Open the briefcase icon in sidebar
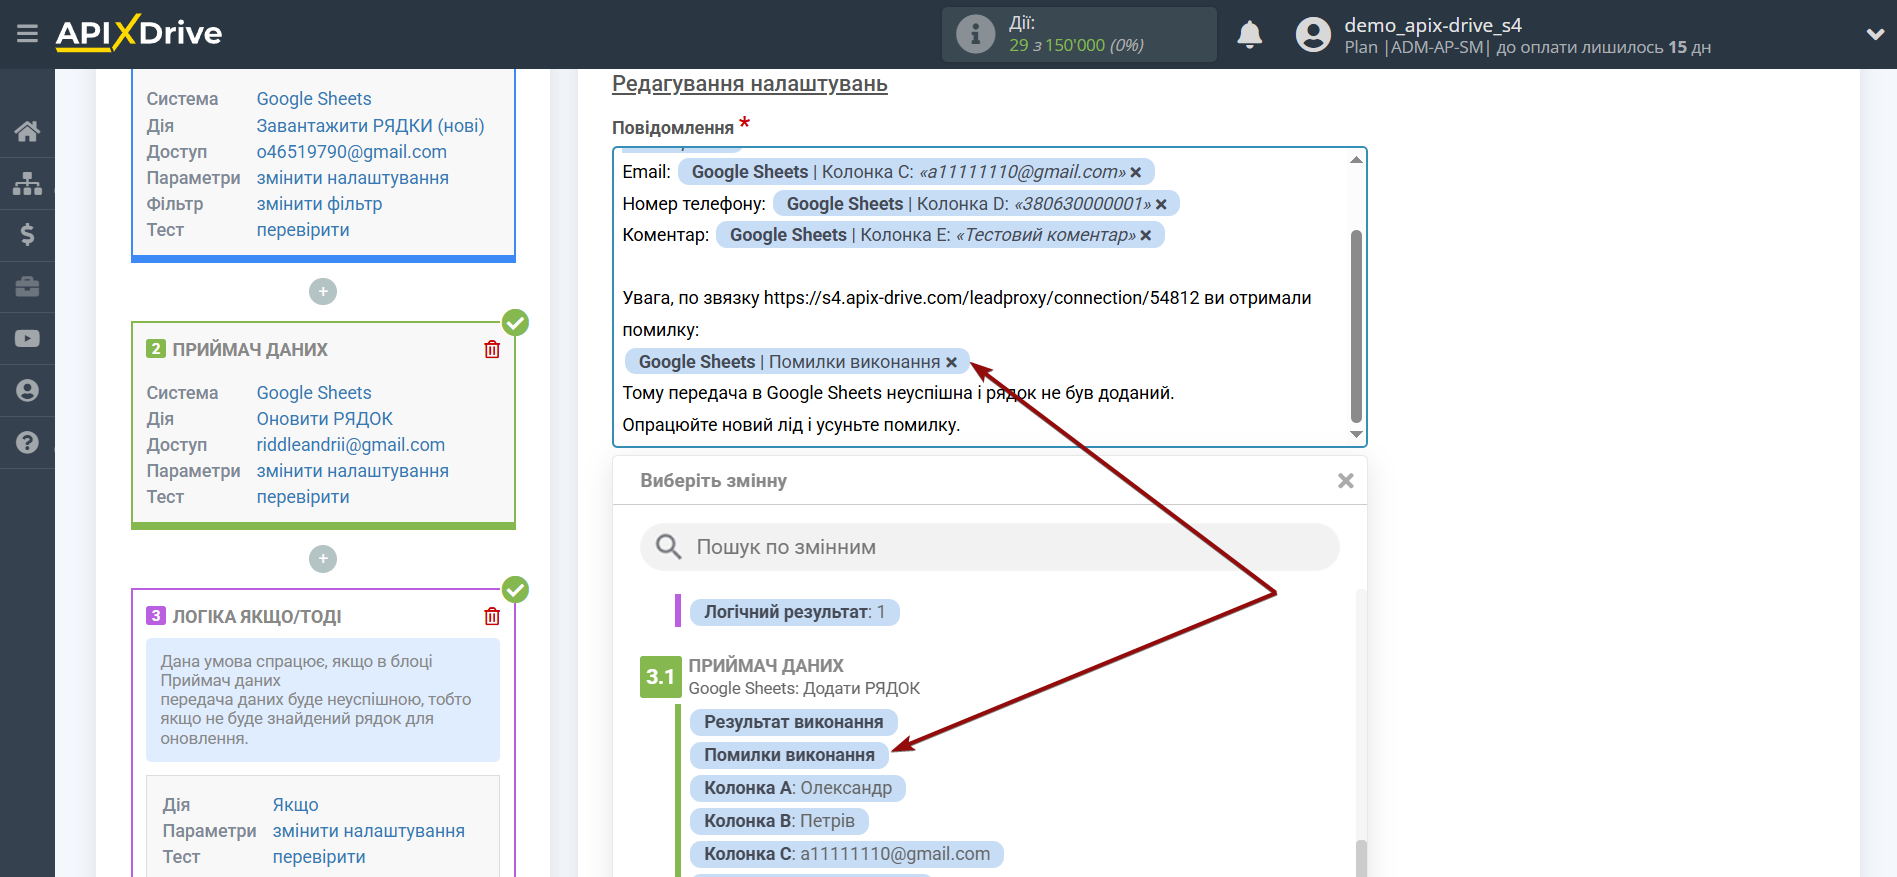 pos(27,287)
